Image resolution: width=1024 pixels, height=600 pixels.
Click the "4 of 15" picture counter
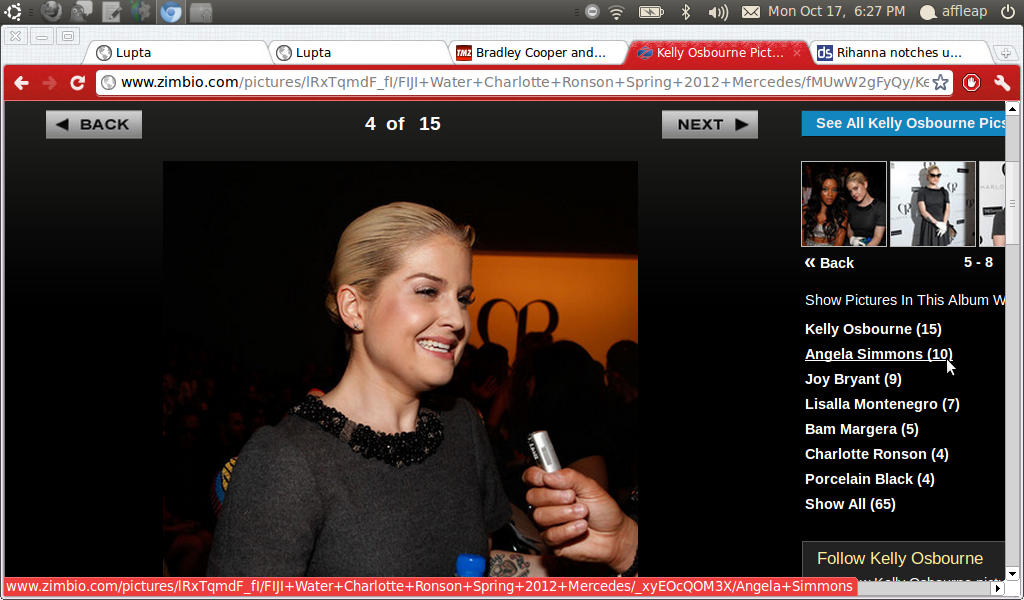tap(402, 124)
